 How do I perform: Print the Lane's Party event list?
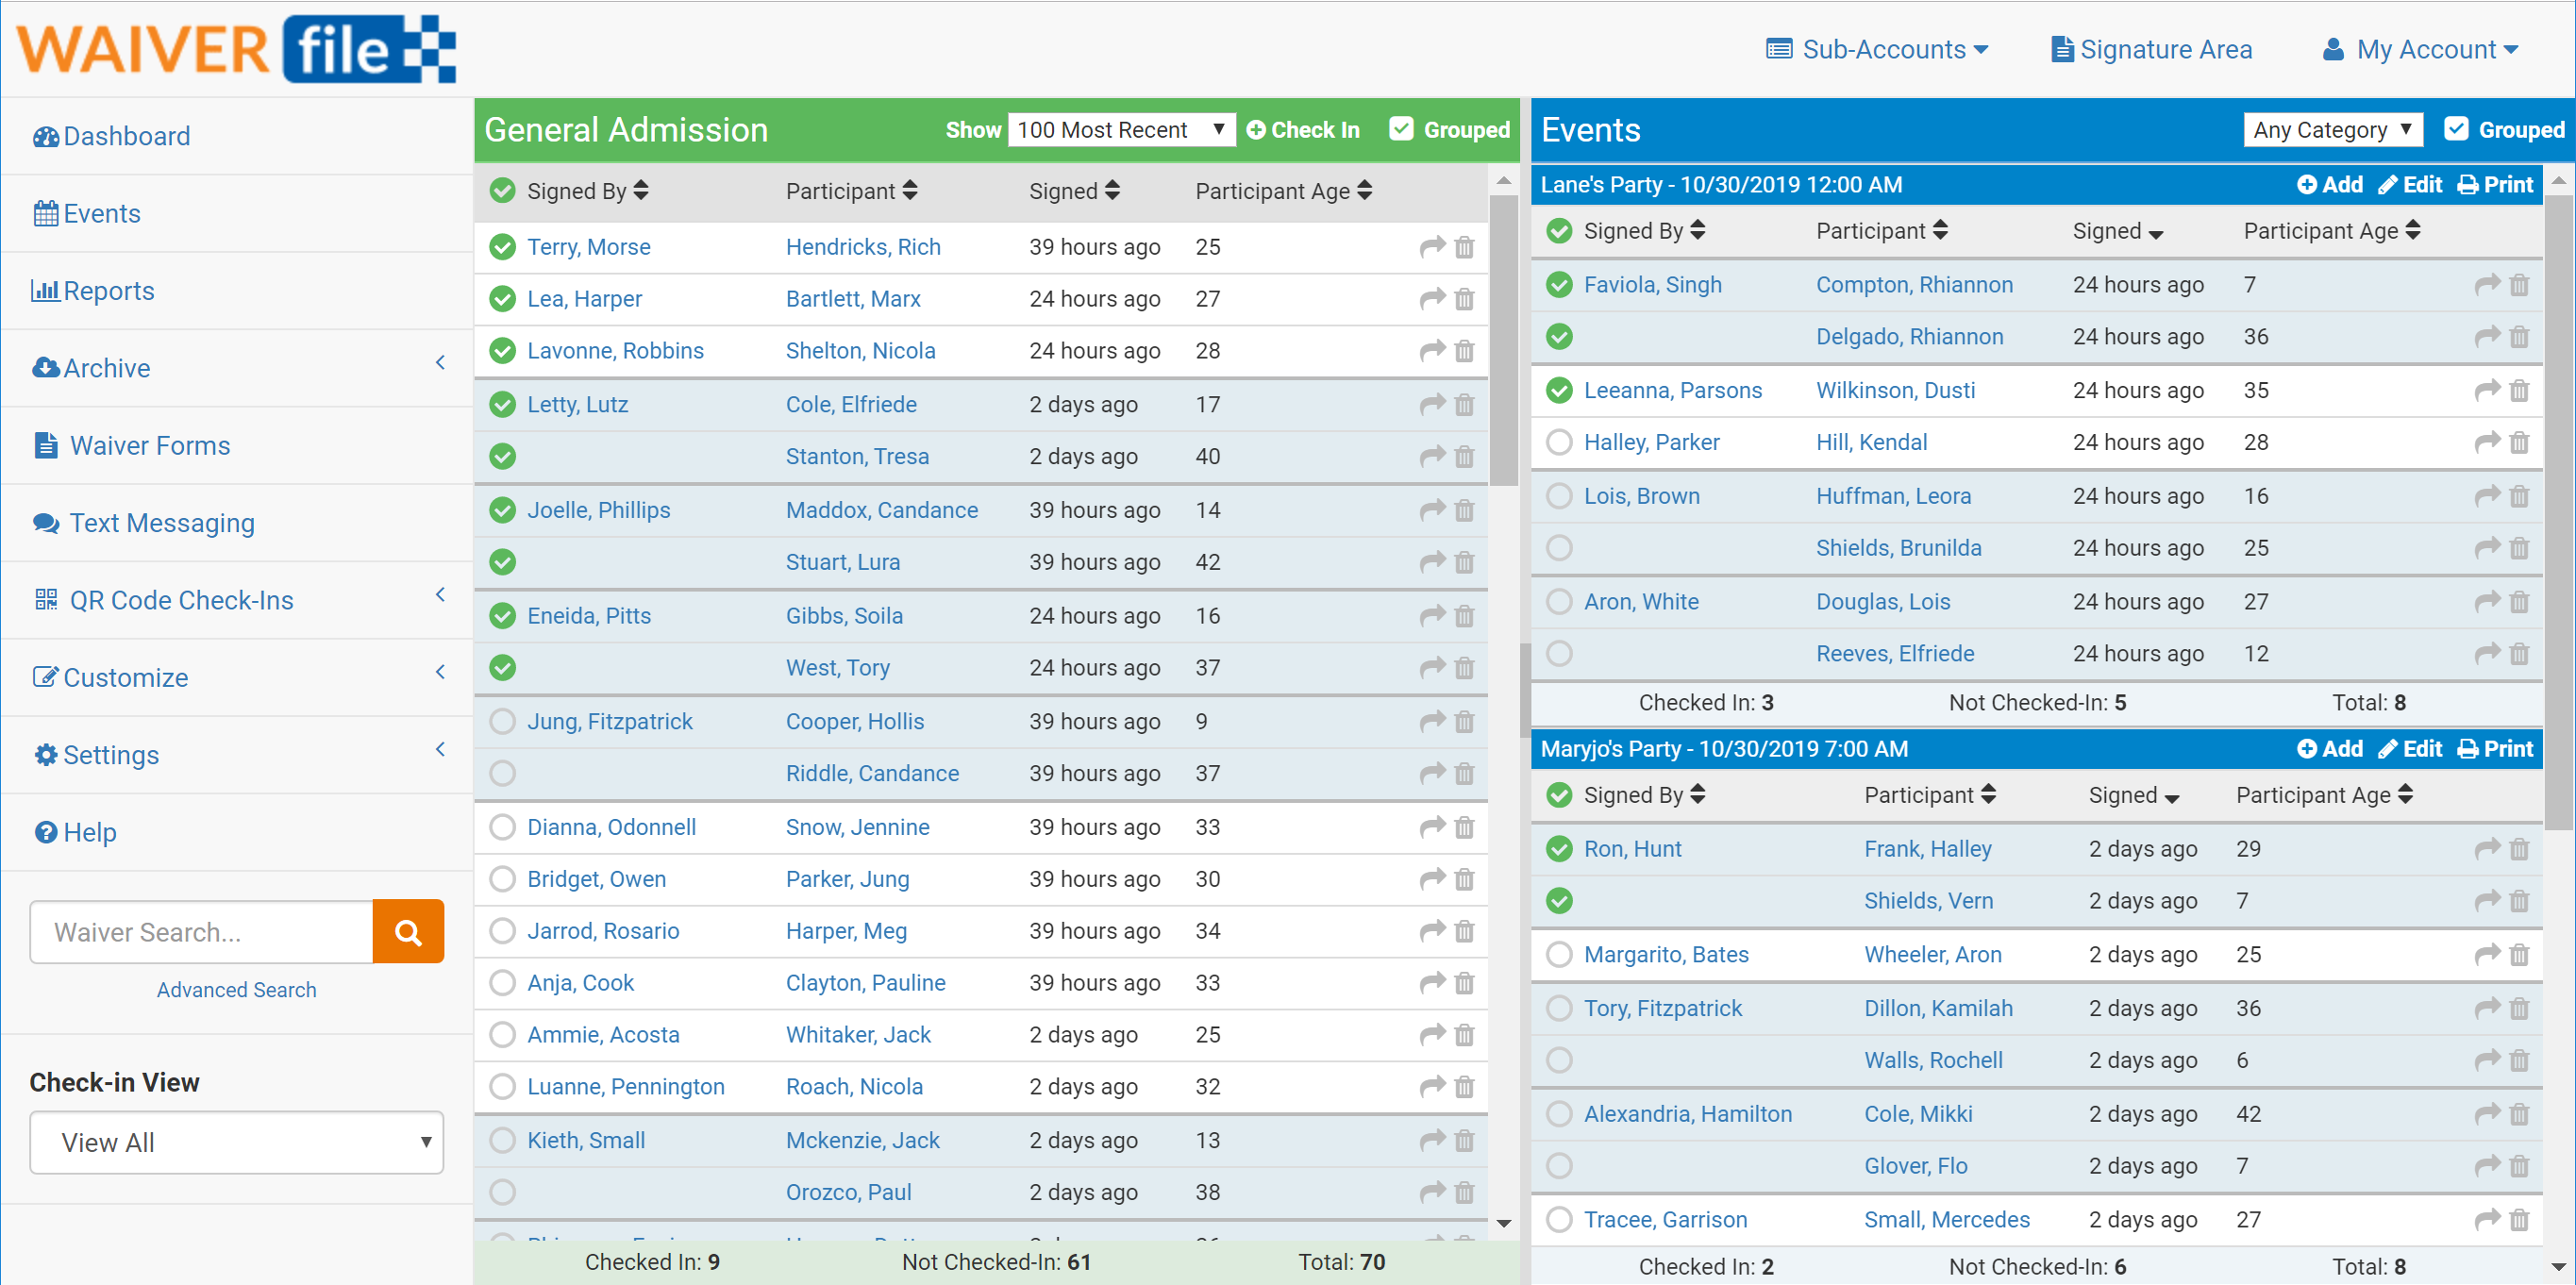tap(2495, 185)
